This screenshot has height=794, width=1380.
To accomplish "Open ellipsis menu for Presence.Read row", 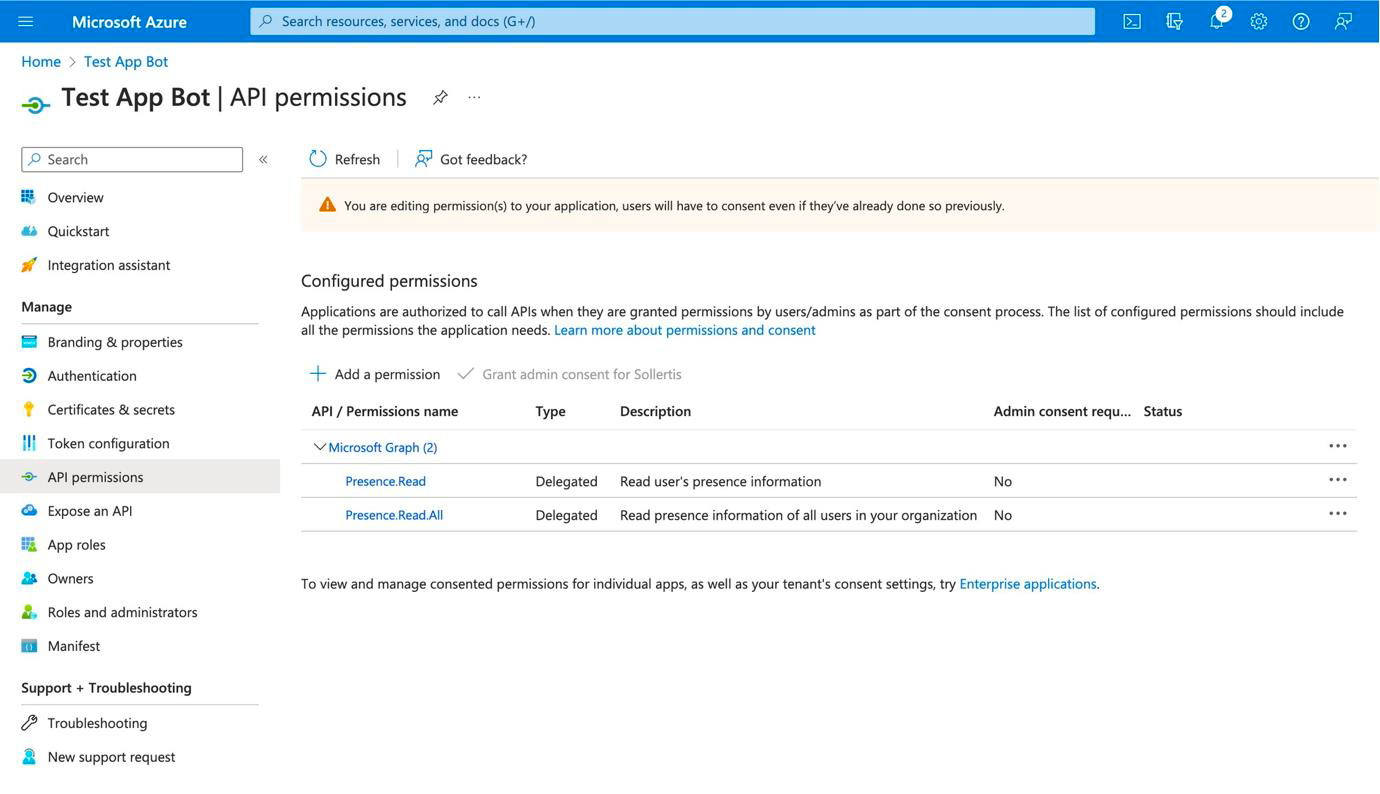I will [1337, 480].
